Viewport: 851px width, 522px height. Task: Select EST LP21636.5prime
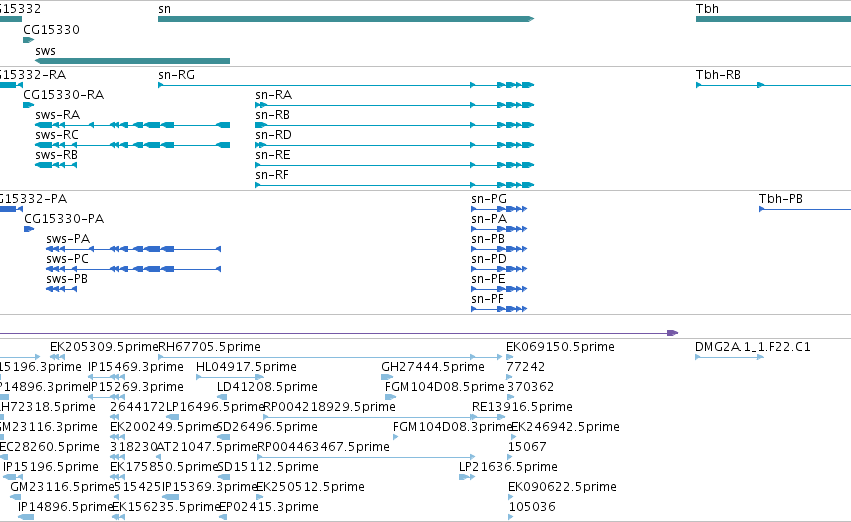[x=508, y=468]
